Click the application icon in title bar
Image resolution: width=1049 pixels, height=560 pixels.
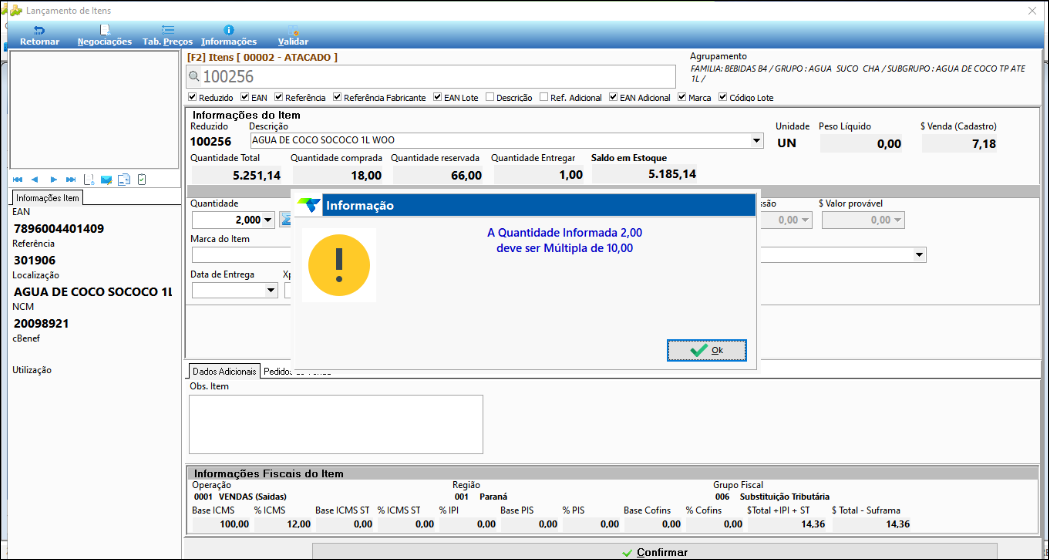click(x=15, y=11)
